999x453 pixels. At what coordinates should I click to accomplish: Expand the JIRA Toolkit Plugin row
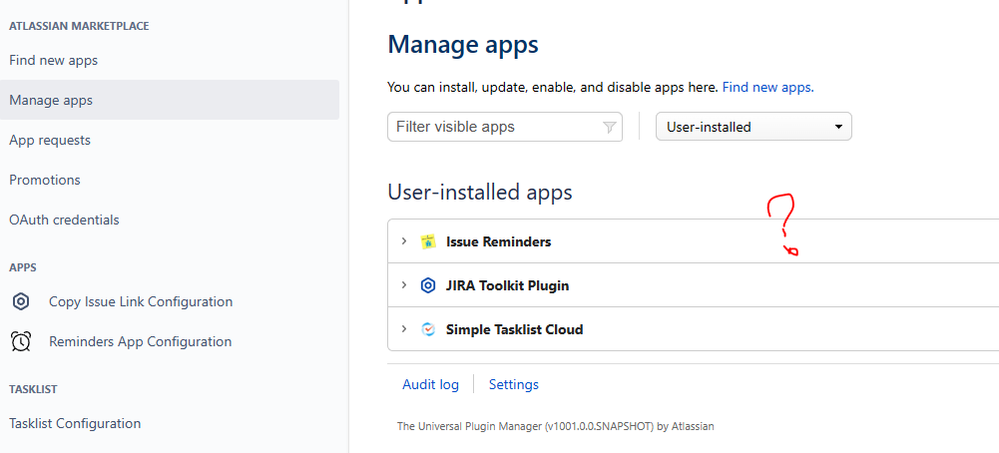(403, 285)
